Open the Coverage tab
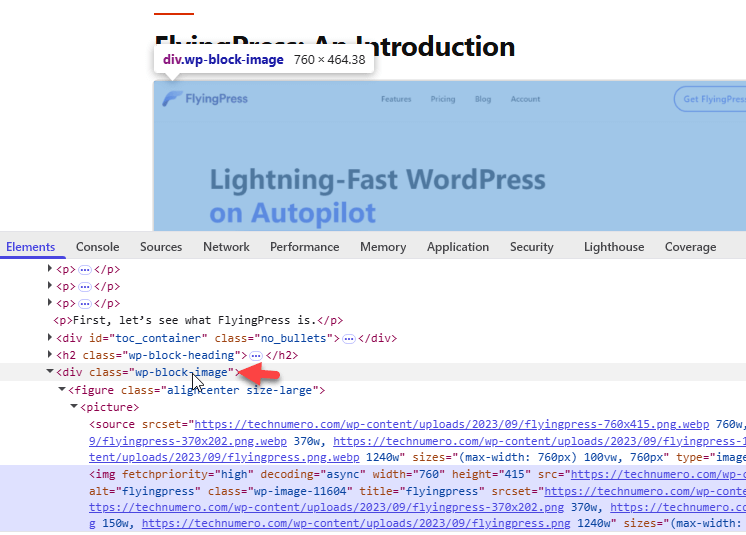The height and width of the screenshot is (535, 746). coord(690,247)
